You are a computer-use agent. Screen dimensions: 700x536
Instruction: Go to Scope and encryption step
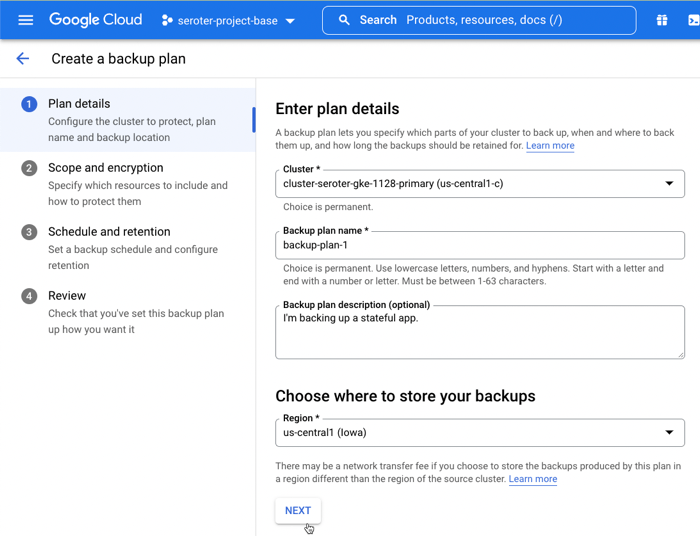point(105,168)
